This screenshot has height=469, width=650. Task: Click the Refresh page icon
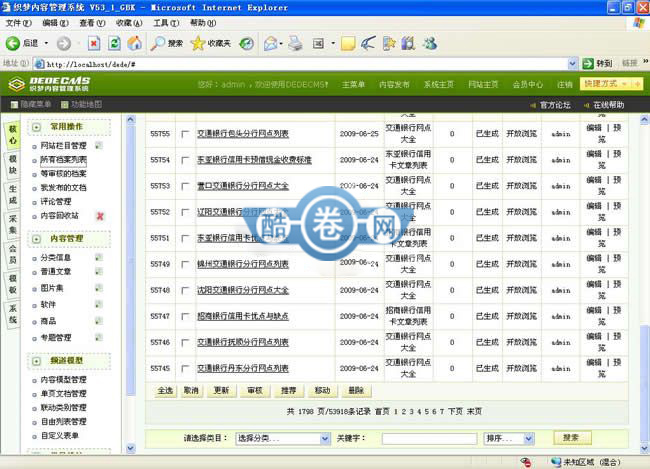click(x=114, y=43)
